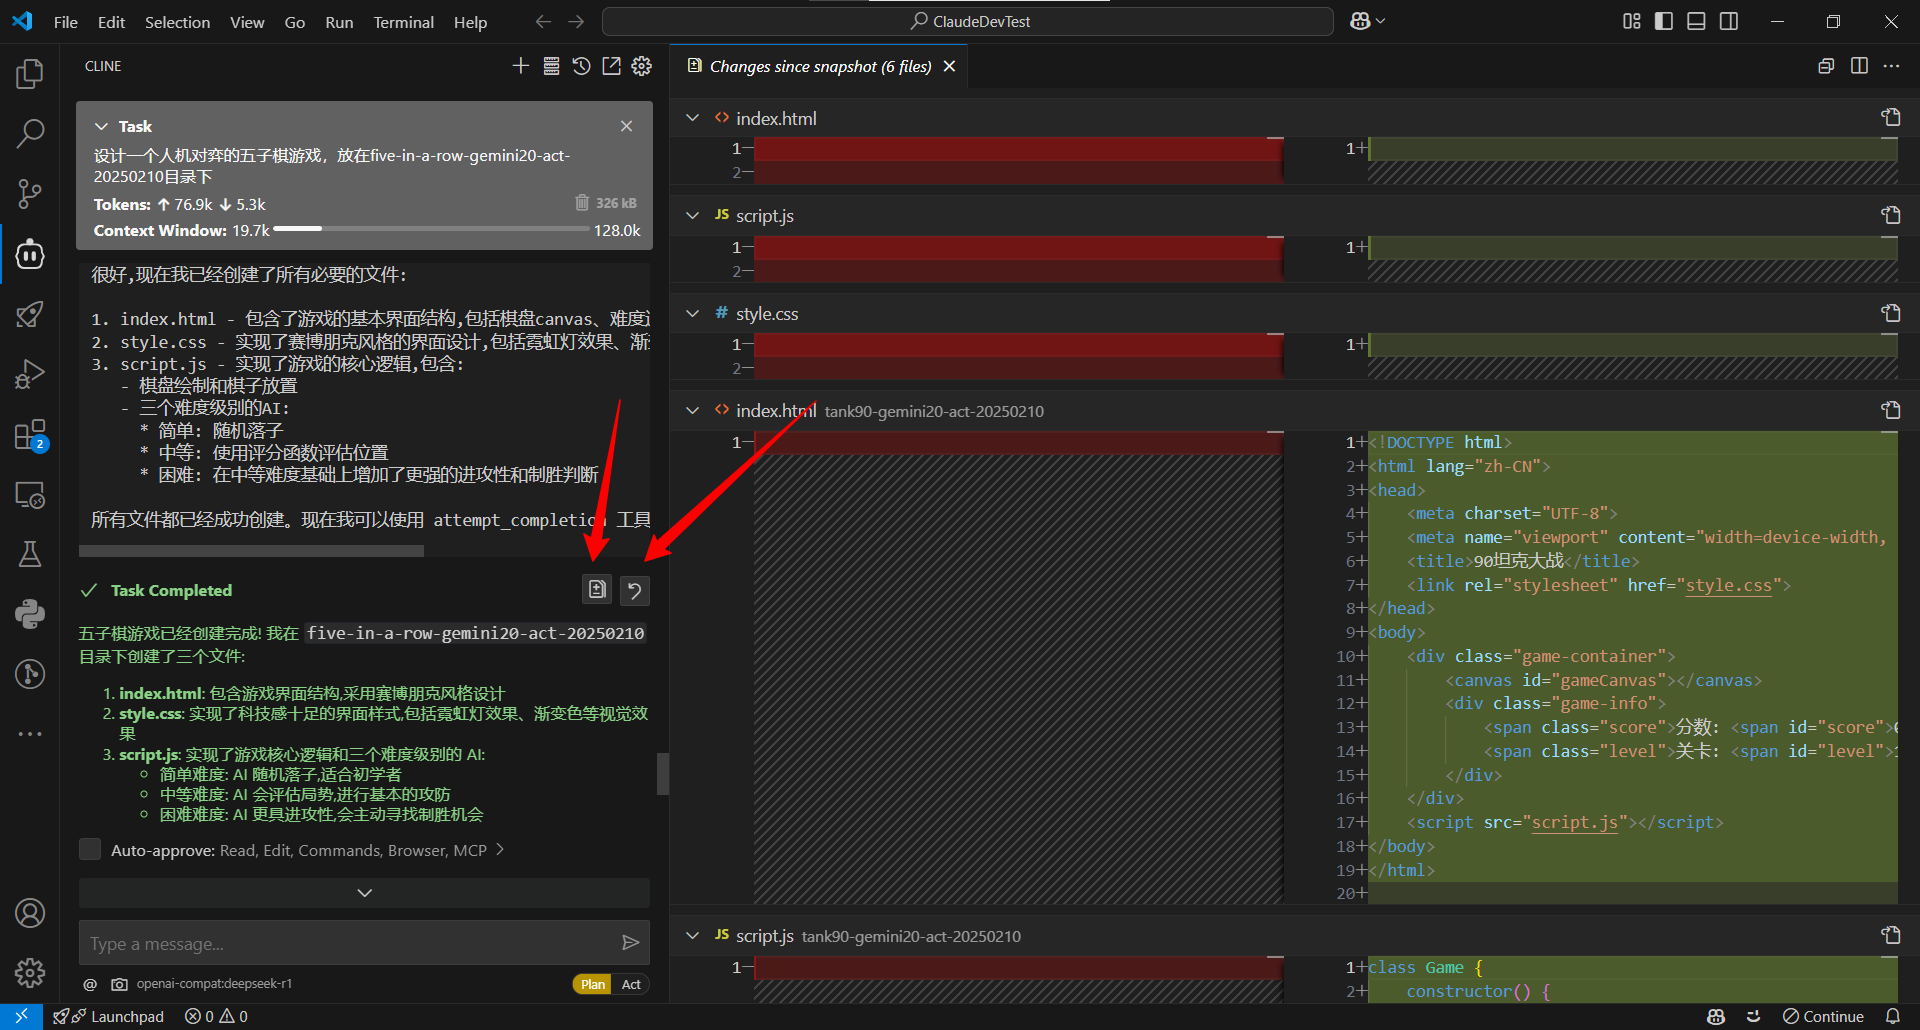1920x1030 pixels.
Task: Open Customize Layout button in title bar
Action: 1632,21
